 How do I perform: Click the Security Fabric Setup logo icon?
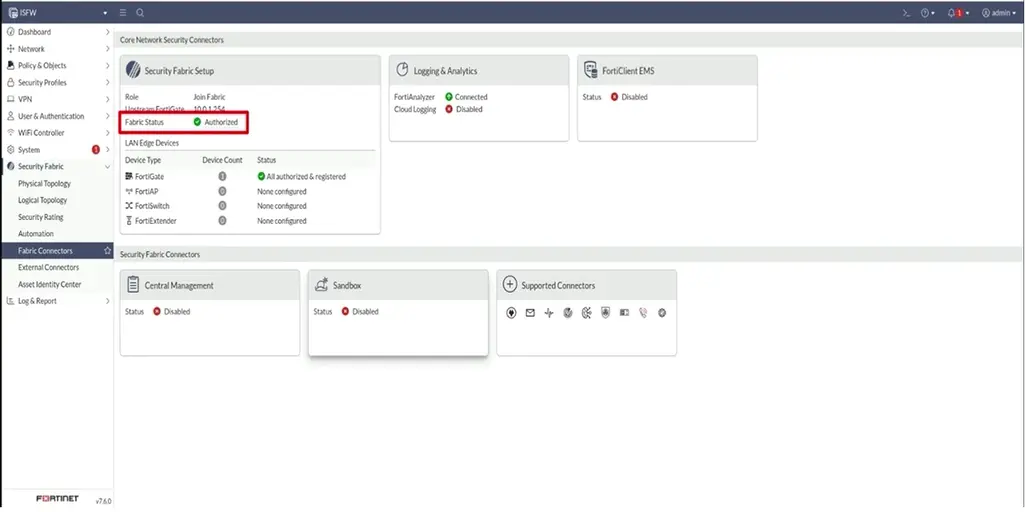(x=133, y=71)
